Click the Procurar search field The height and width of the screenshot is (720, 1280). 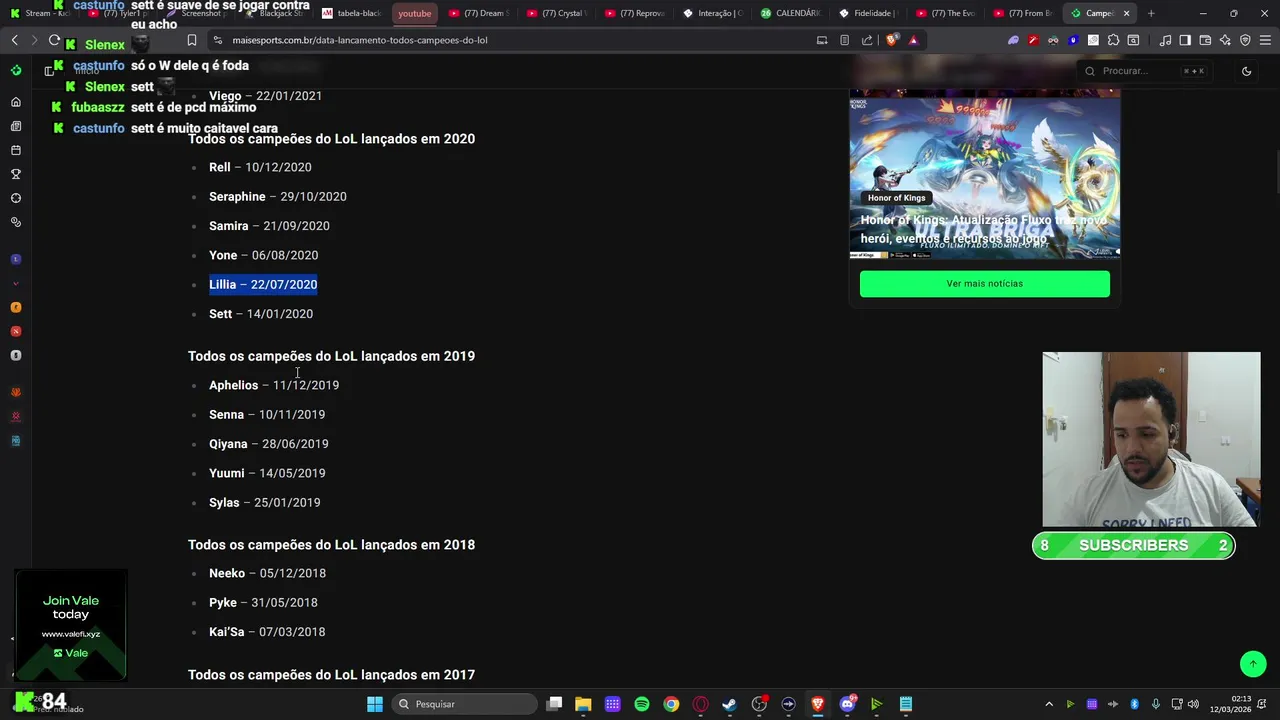click(1145, 71)
